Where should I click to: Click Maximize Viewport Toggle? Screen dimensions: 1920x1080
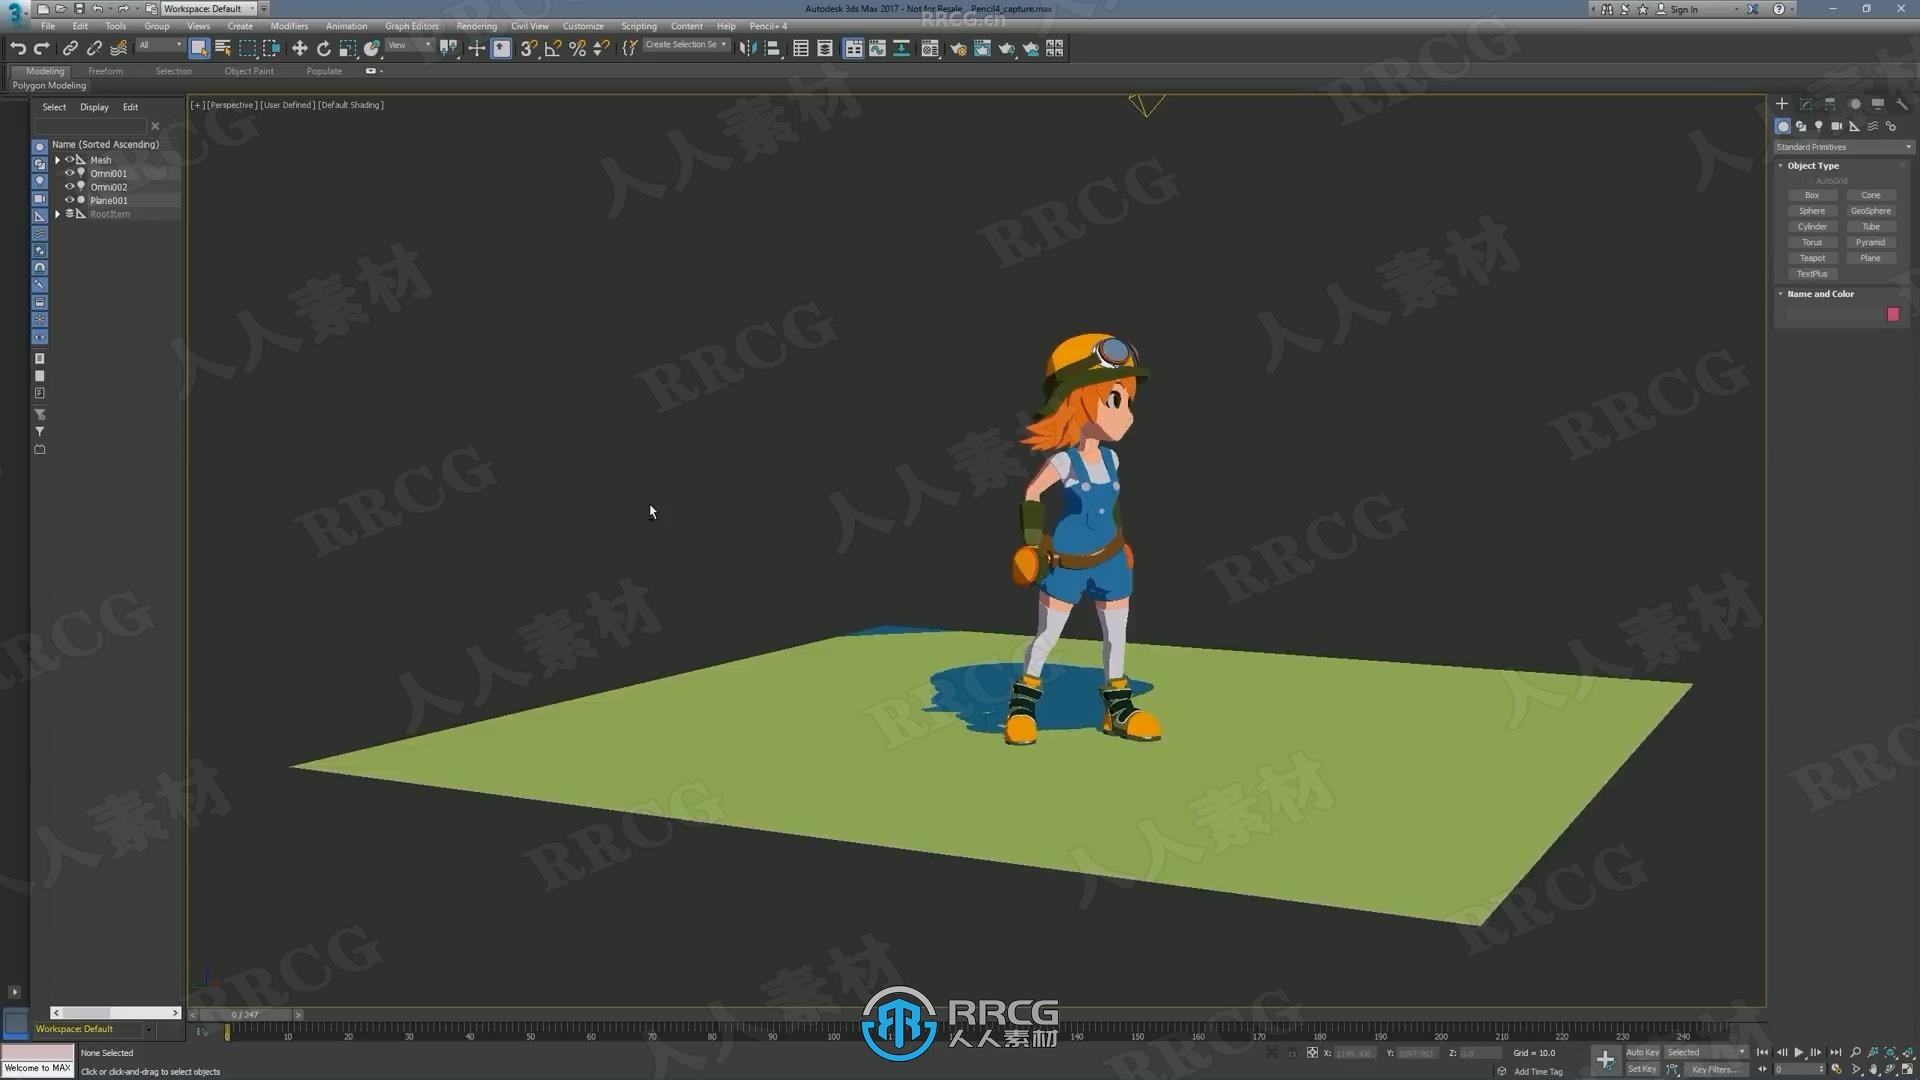1908,1069
